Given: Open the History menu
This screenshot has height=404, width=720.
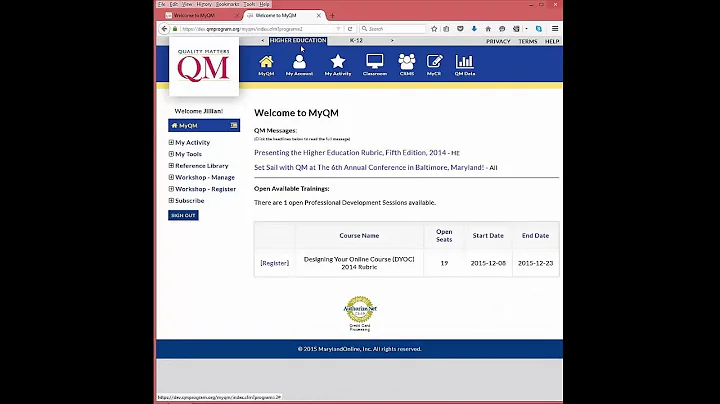Looking at the screenshot, I should pyautogui.click(x=204, y=4).
